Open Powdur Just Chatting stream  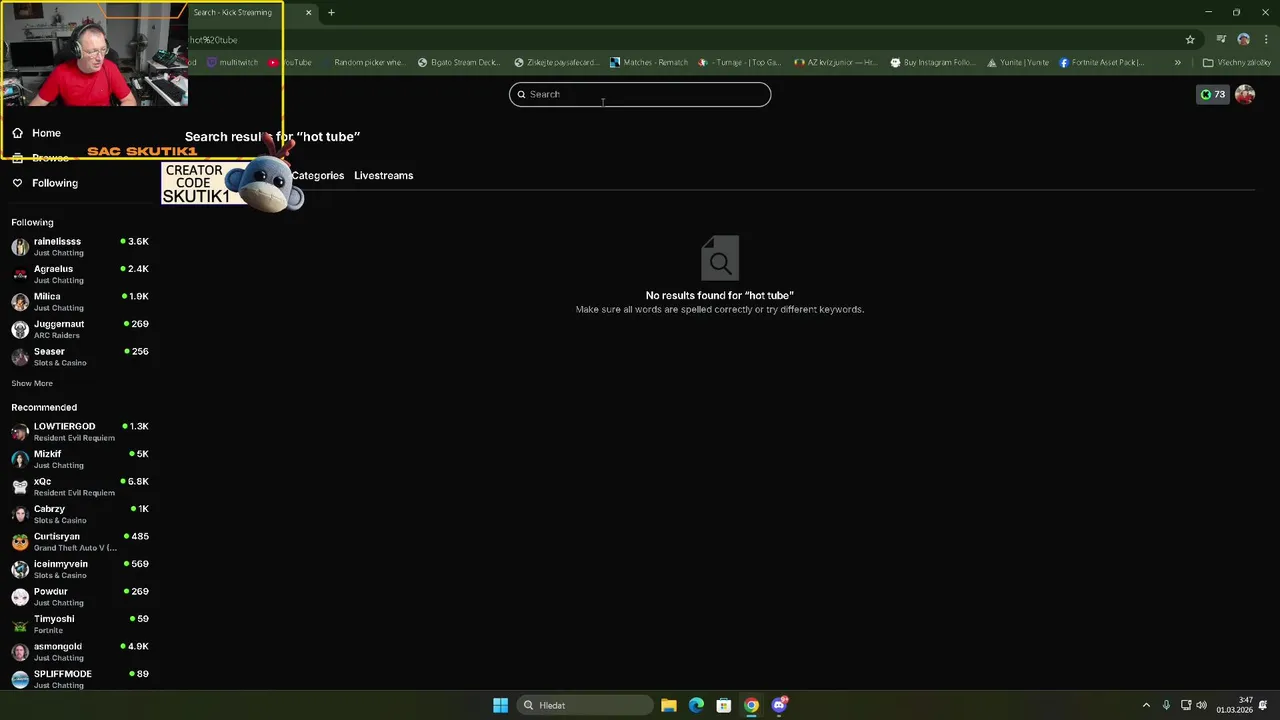pos(80,597)
